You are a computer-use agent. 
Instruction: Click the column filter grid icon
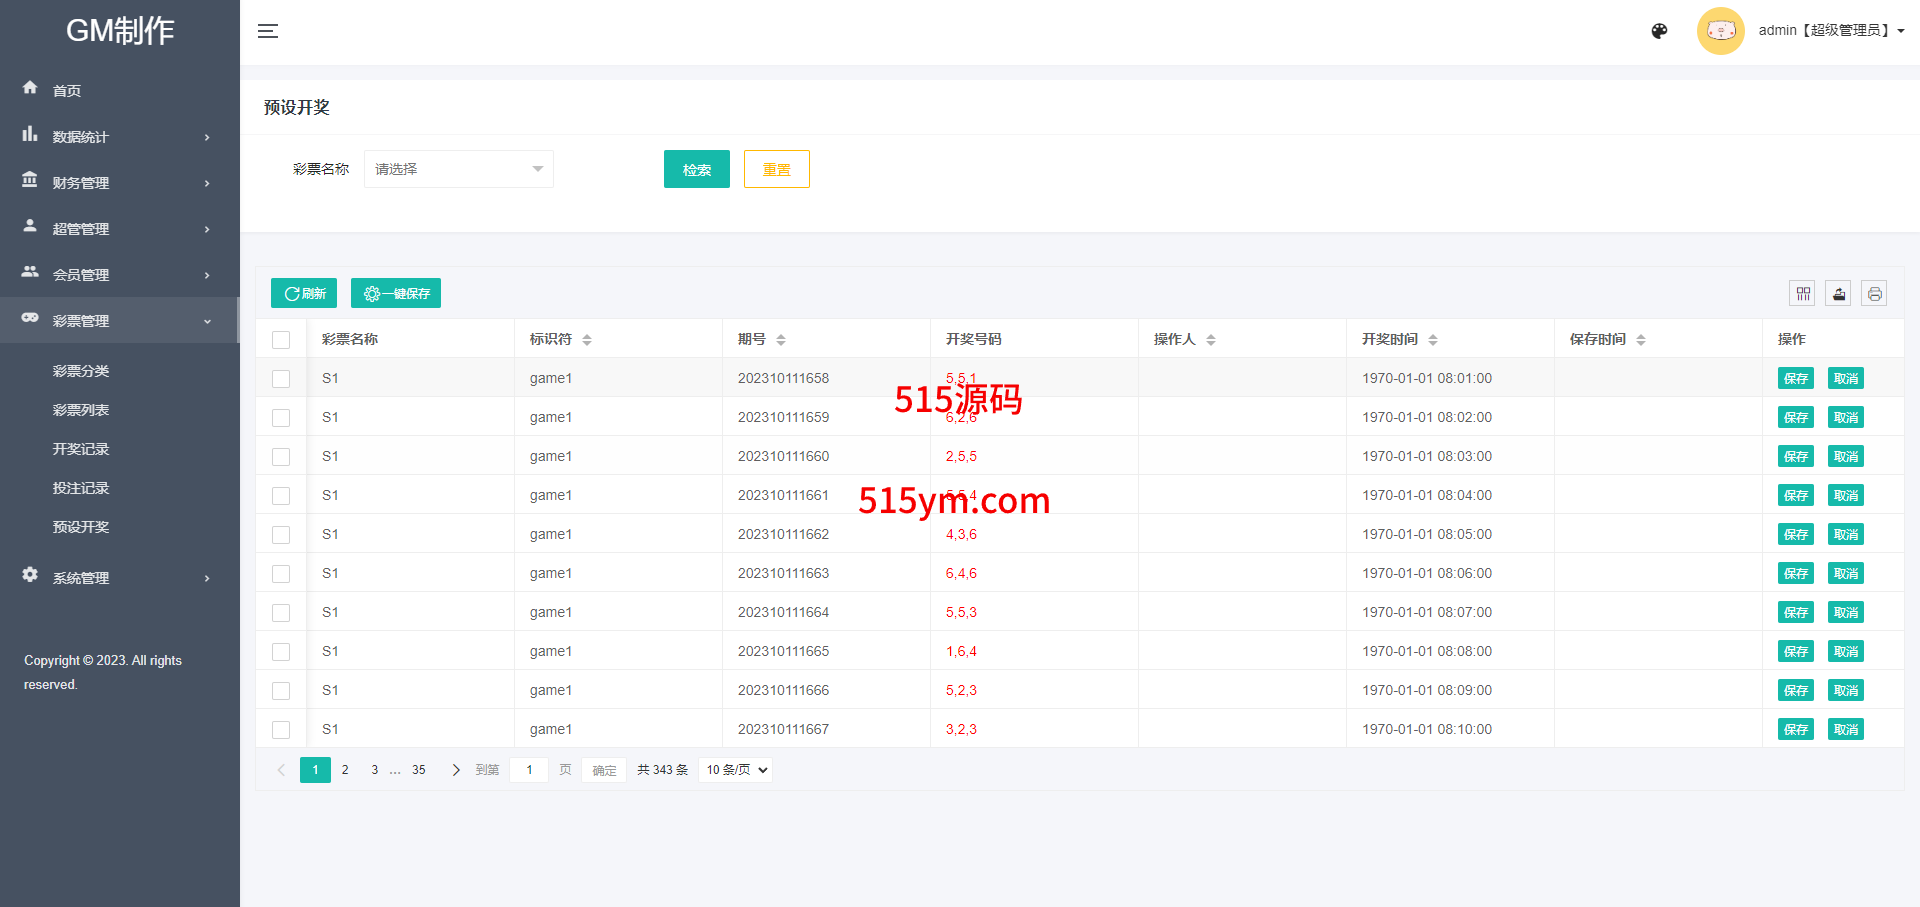pos(1803,294)
